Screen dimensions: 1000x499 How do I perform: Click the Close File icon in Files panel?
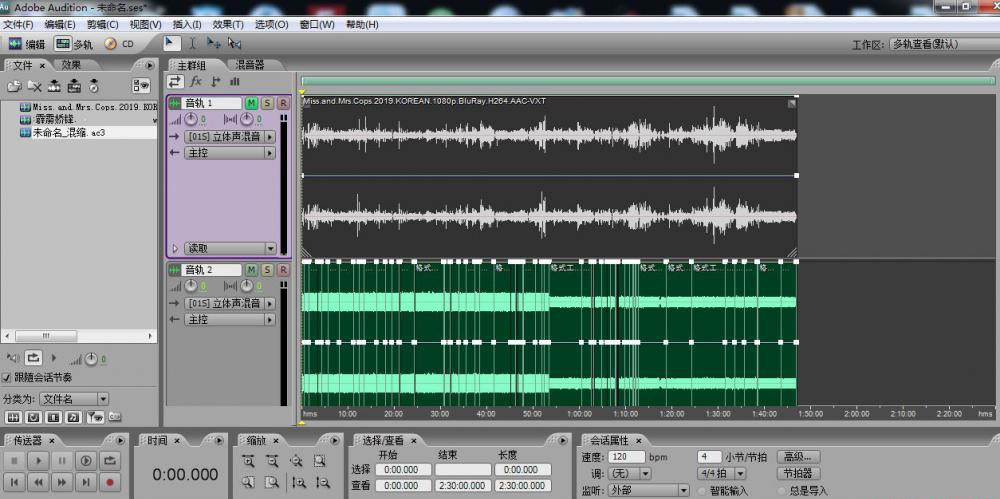pyautogui.click(x=34, y=86)
